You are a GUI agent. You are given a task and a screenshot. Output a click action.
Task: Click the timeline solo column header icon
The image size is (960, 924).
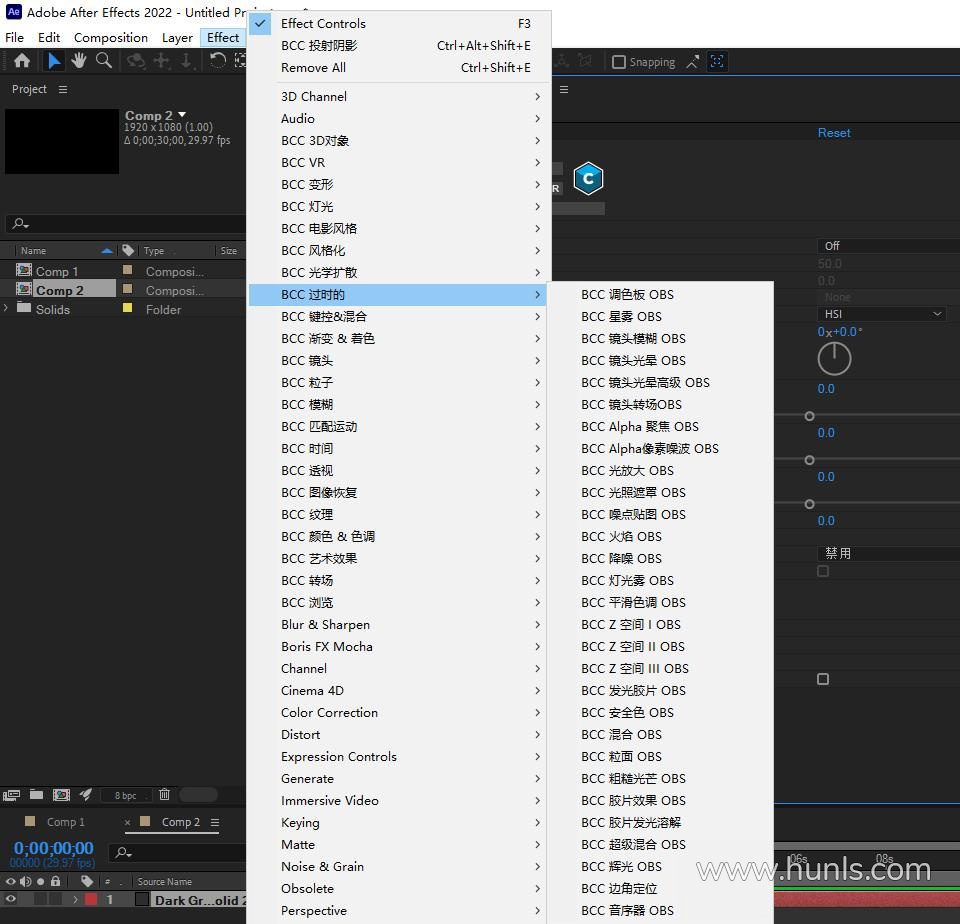(40, 882)
